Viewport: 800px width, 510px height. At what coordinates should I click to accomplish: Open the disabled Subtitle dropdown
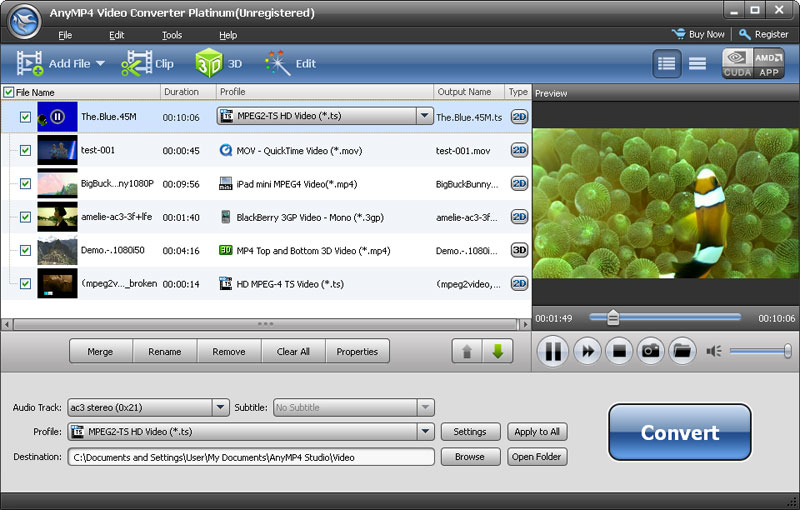[x=426, y=407]
